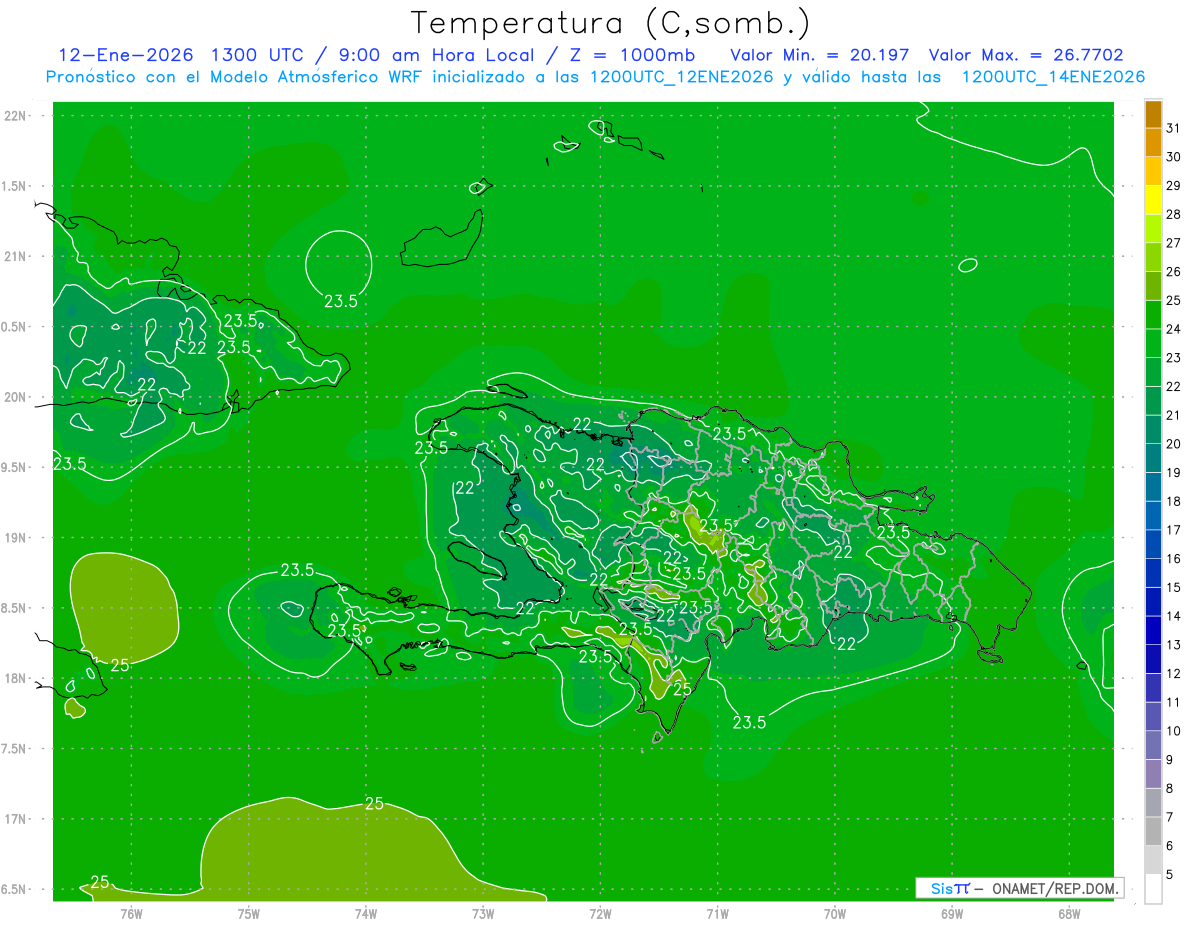Viewport: 1200px width, 927px height.
Task: Click the 76W longitude axis label
Action: click(131, 913)
